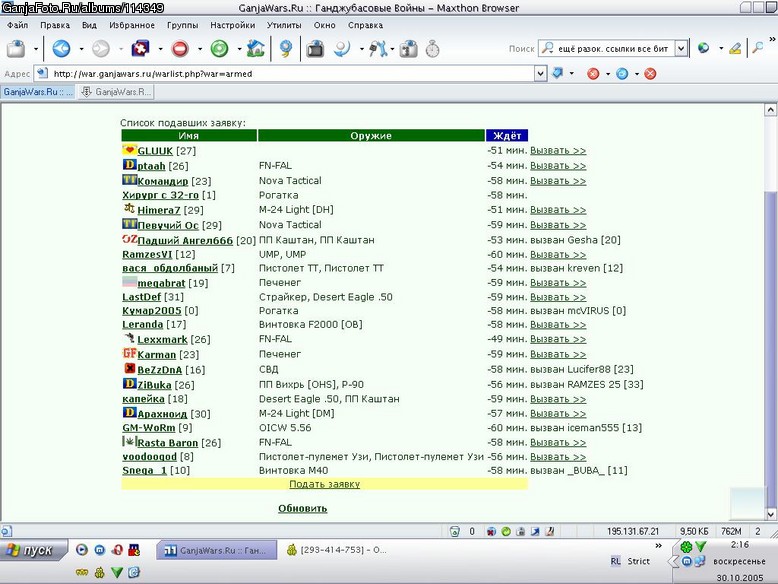Expand the red puzzle icon dropdown arrow
Screen dimensions: 778x584
160,49
